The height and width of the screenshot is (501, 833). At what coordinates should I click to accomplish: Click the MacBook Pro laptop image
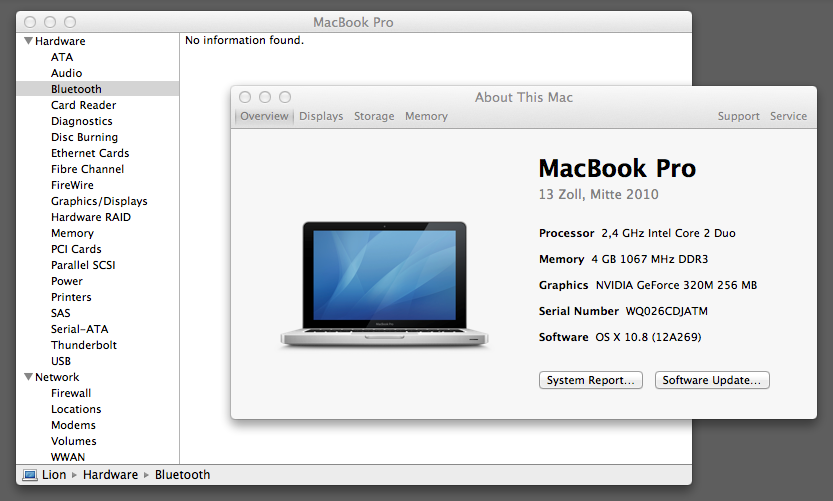[384, 285]
